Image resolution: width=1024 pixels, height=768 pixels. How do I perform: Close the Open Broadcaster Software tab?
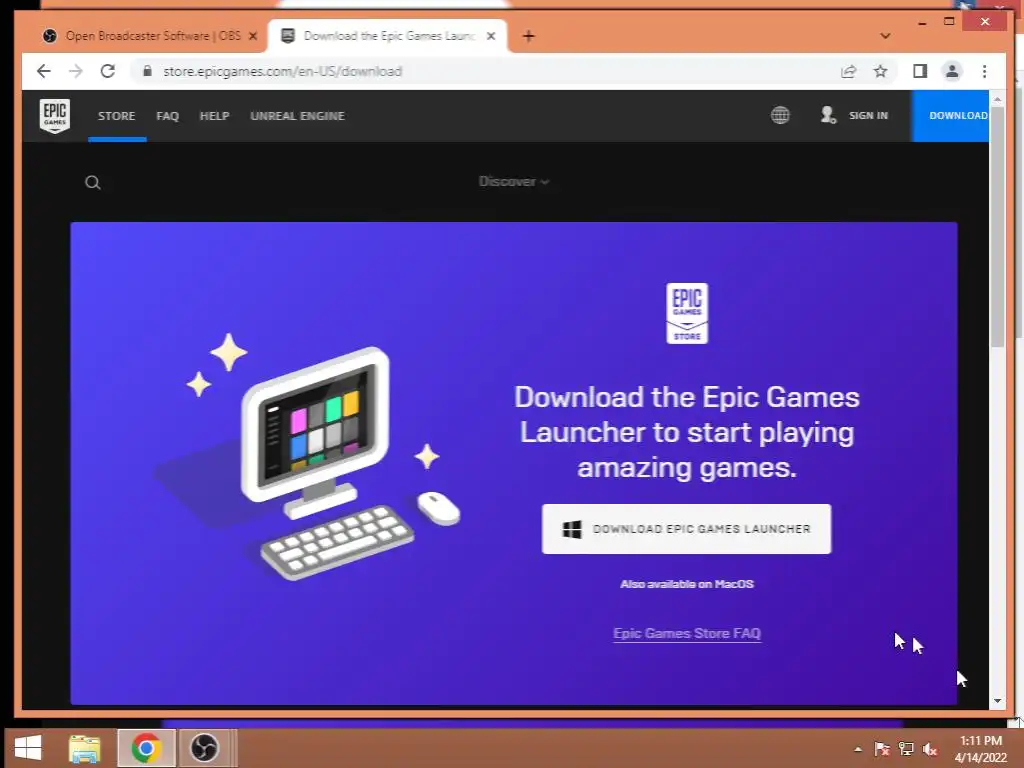coord(253,36)
